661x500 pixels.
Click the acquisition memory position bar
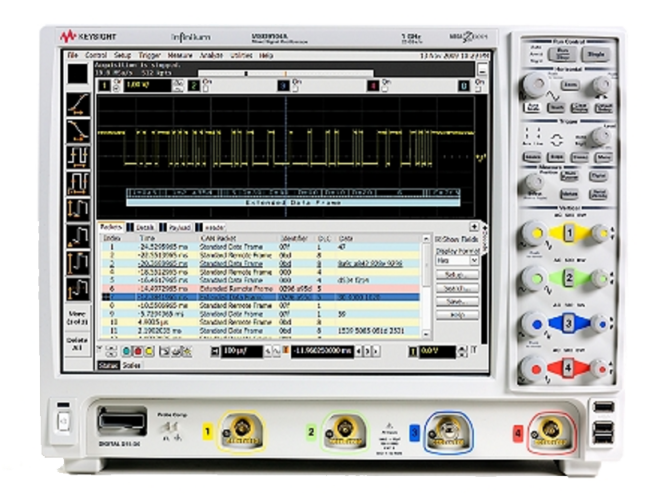pos(286,73)
